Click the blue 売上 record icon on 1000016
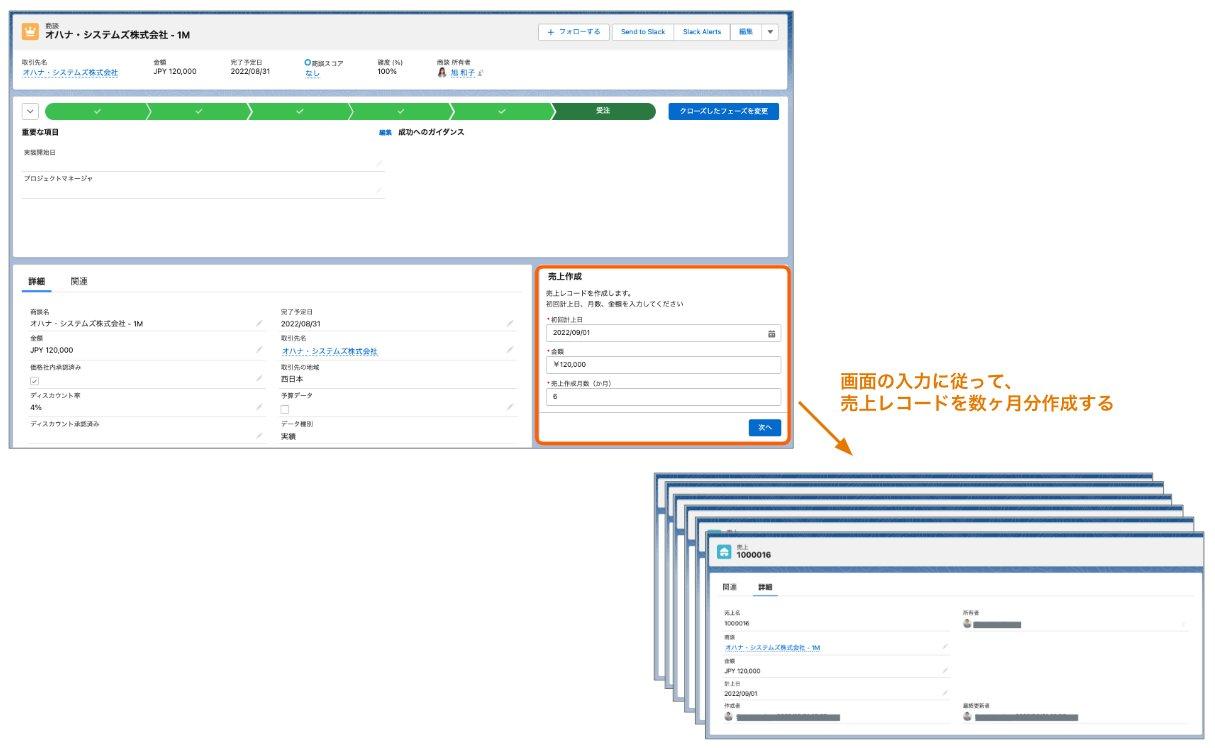Image resolution: width=1215 pixels, height=748 pixels. (x=725, y=551)
